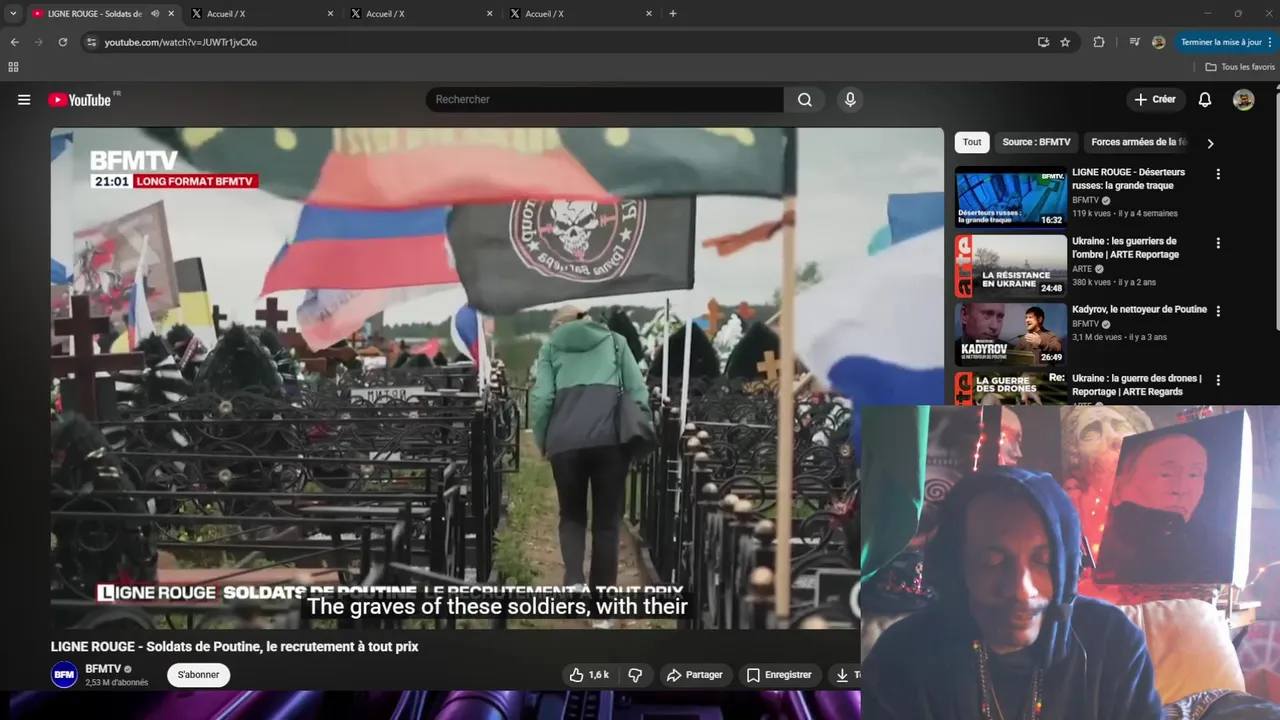
Task: Click the video player to pause
Action: (x=497, y=378)
